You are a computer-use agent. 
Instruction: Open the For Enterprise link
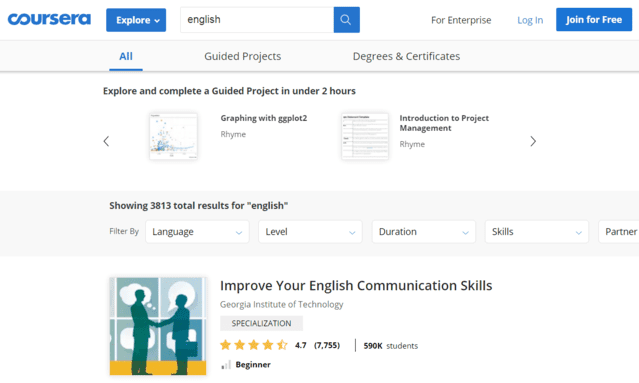click(x=461, y=20)
